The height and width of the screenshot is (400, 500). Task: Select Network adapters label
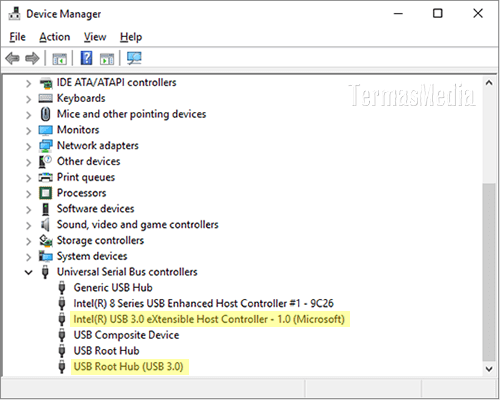pos(98,146)
